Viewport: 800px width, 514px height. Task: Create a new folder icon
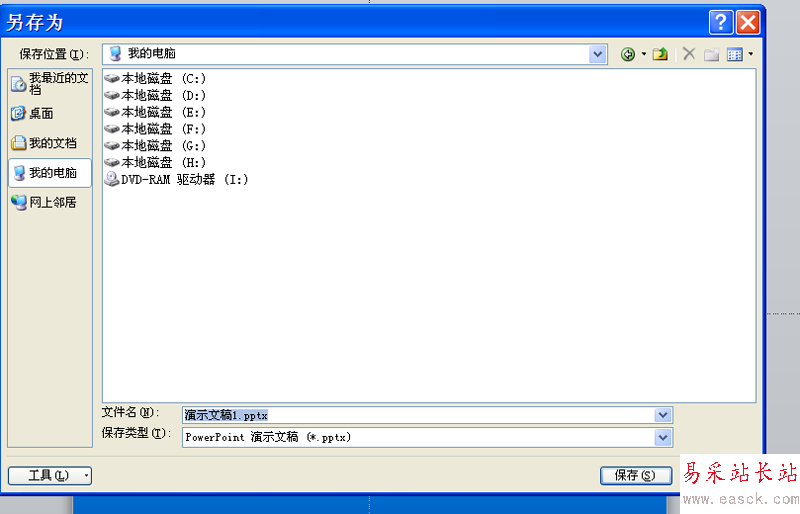click(711, 54)
